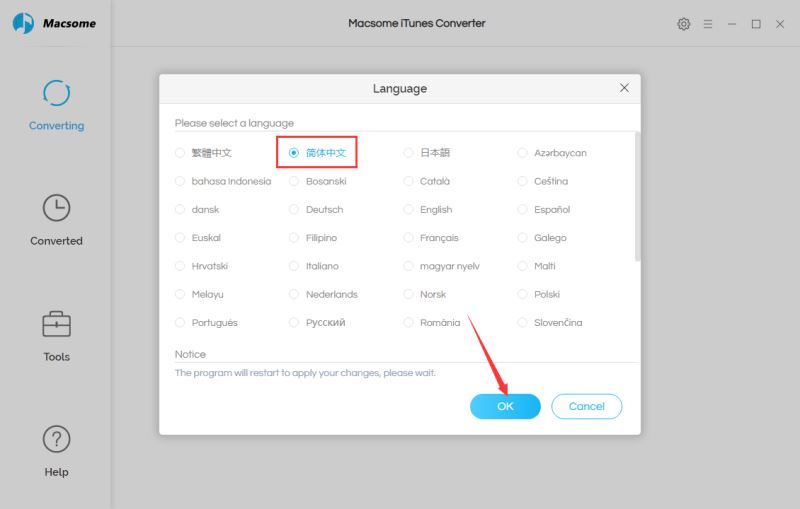Click the Converted sidebar label

tap(56, 241)
